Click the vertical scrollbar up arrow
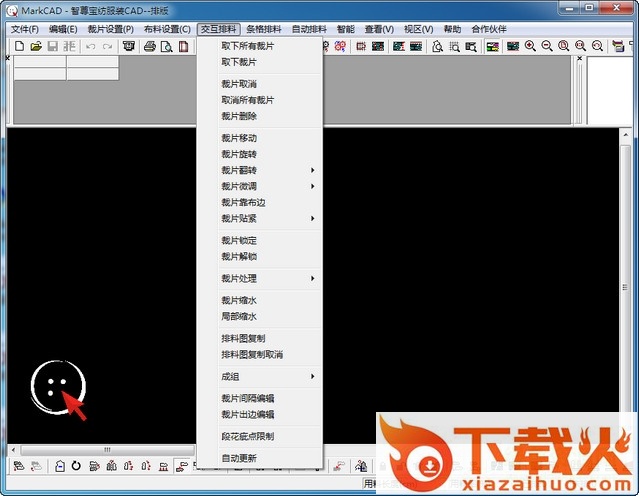This screenshot has width=639, height=496. coord(626,134)
